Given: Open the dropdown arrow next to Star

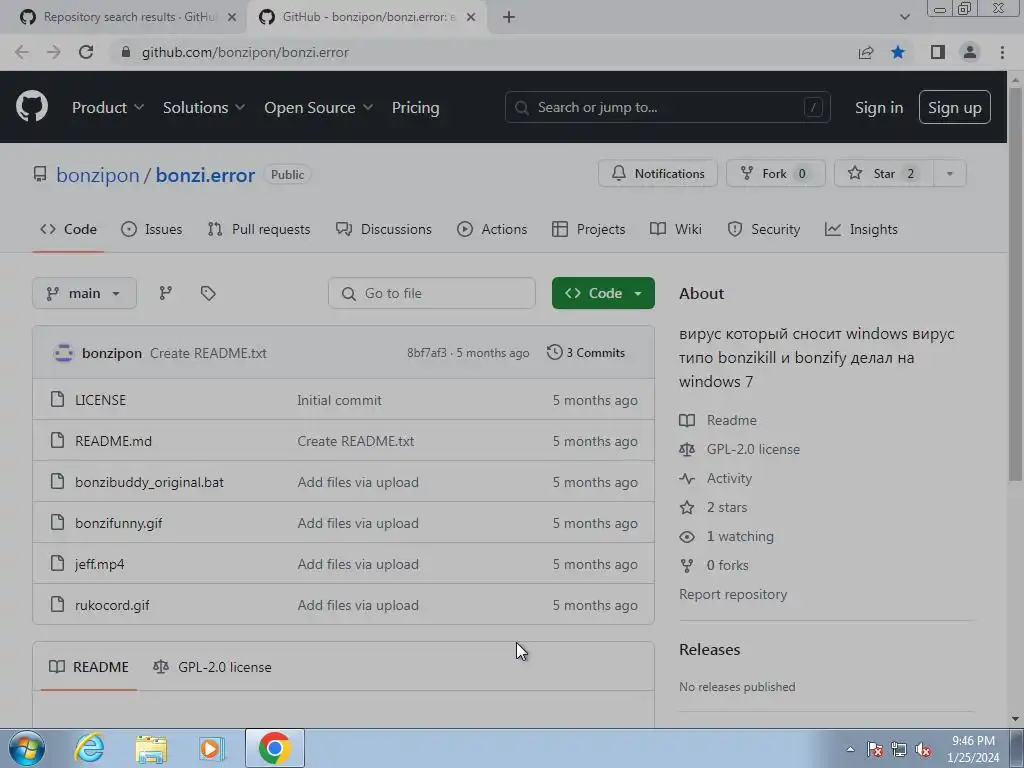Looking at the screenshot, I should point(950,174).
